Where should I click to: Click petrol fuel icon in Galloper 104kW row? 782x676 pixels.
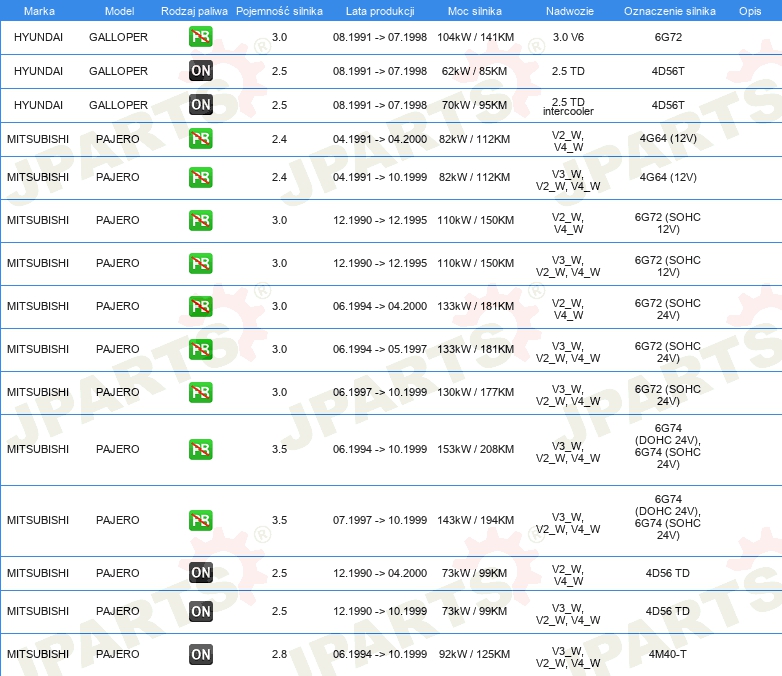(x=200, y=37)
